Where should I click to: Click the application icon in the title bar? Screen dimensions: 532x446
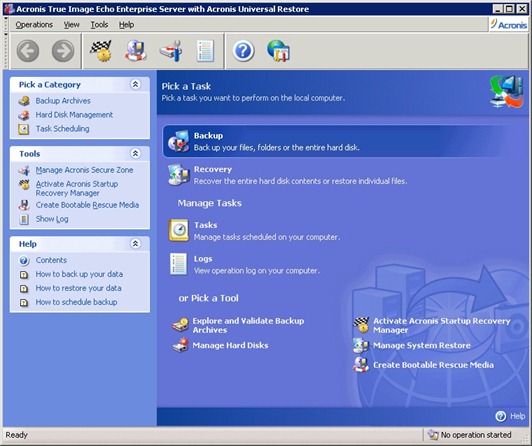pos(9,9)
